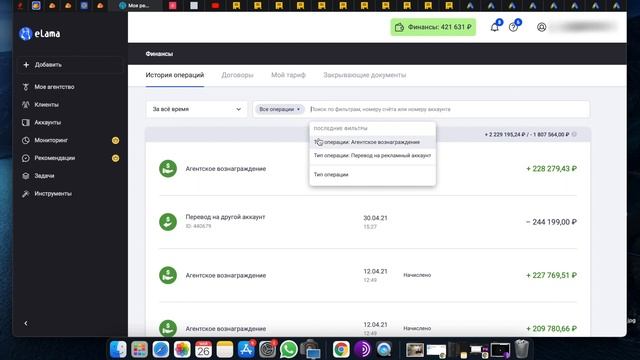
Task: Click the Задачи layers icon
Action: (26, 176)
